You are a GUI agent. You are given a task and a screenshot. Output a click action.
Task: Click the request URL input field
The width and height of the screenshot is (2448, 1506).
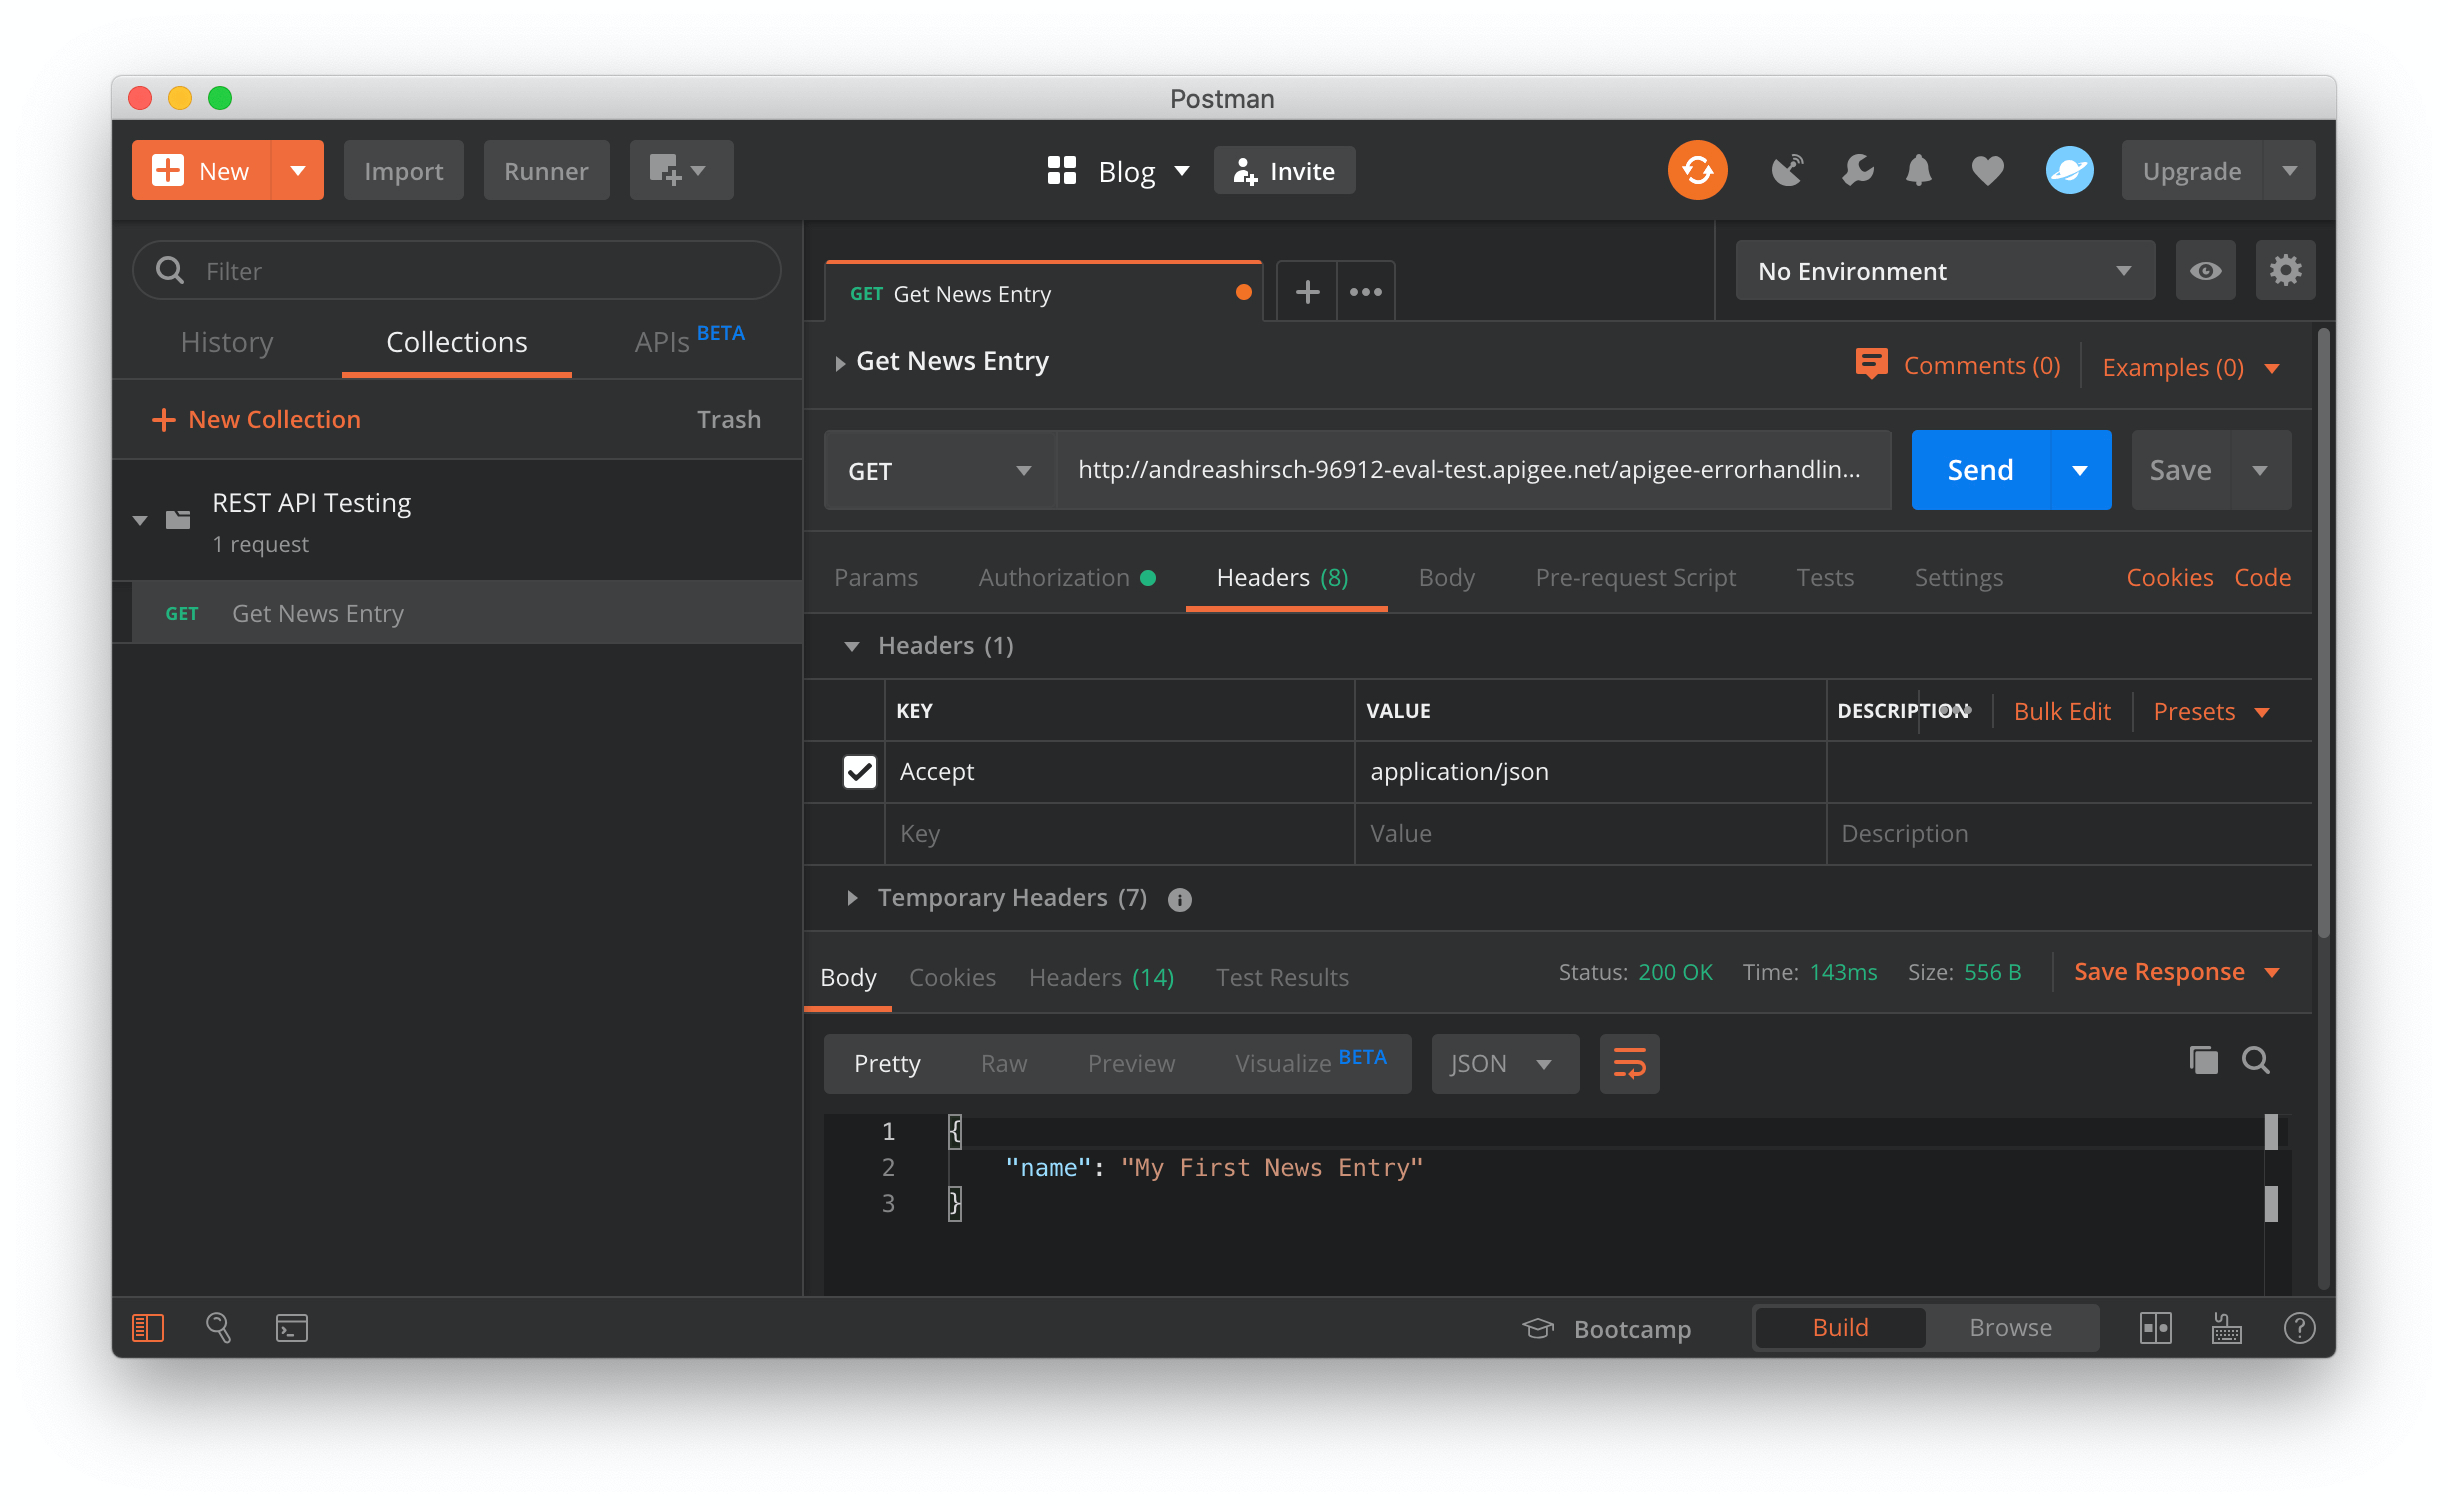tap(1474, 470)
